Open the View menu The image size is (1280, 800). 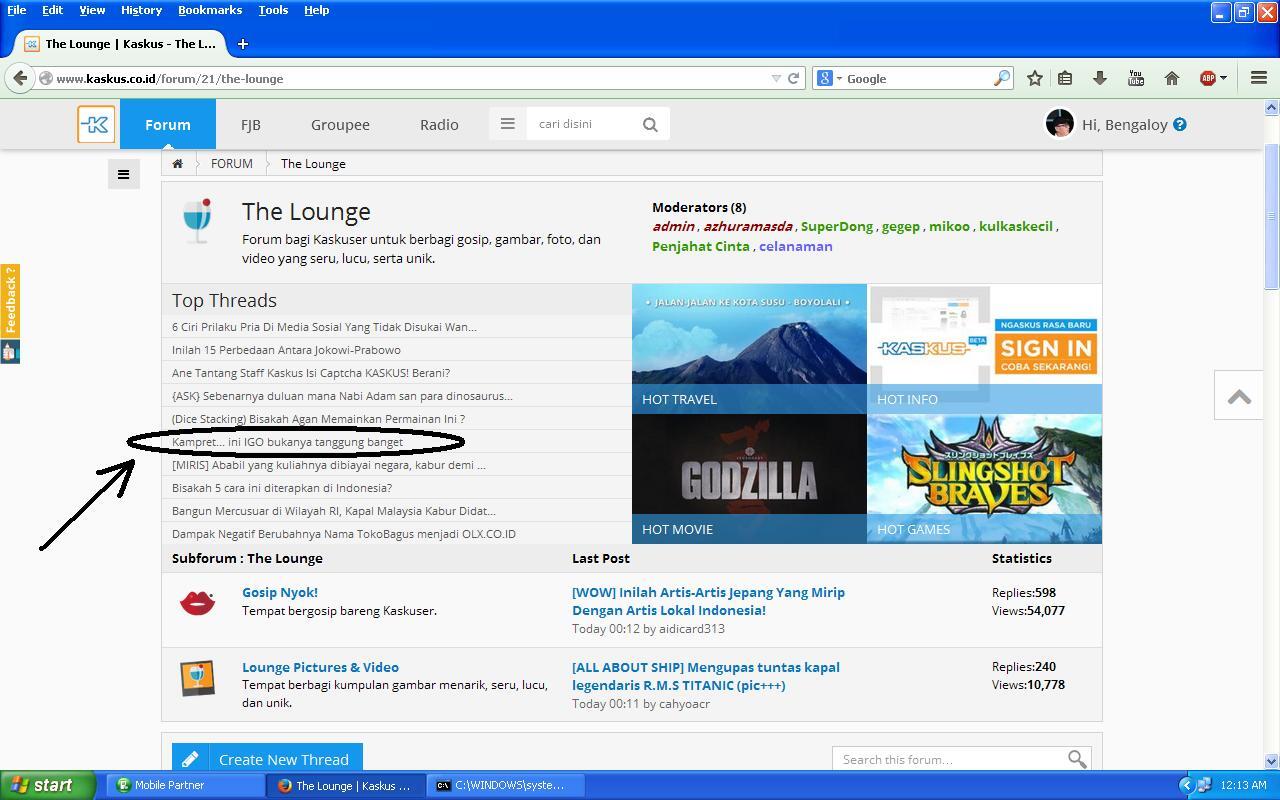click(92, 10)
